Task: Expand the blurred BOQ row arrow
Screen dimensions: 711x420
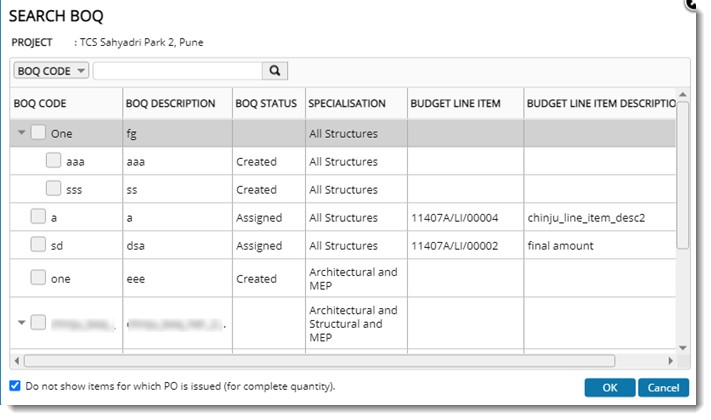Action: coord(20,322)
